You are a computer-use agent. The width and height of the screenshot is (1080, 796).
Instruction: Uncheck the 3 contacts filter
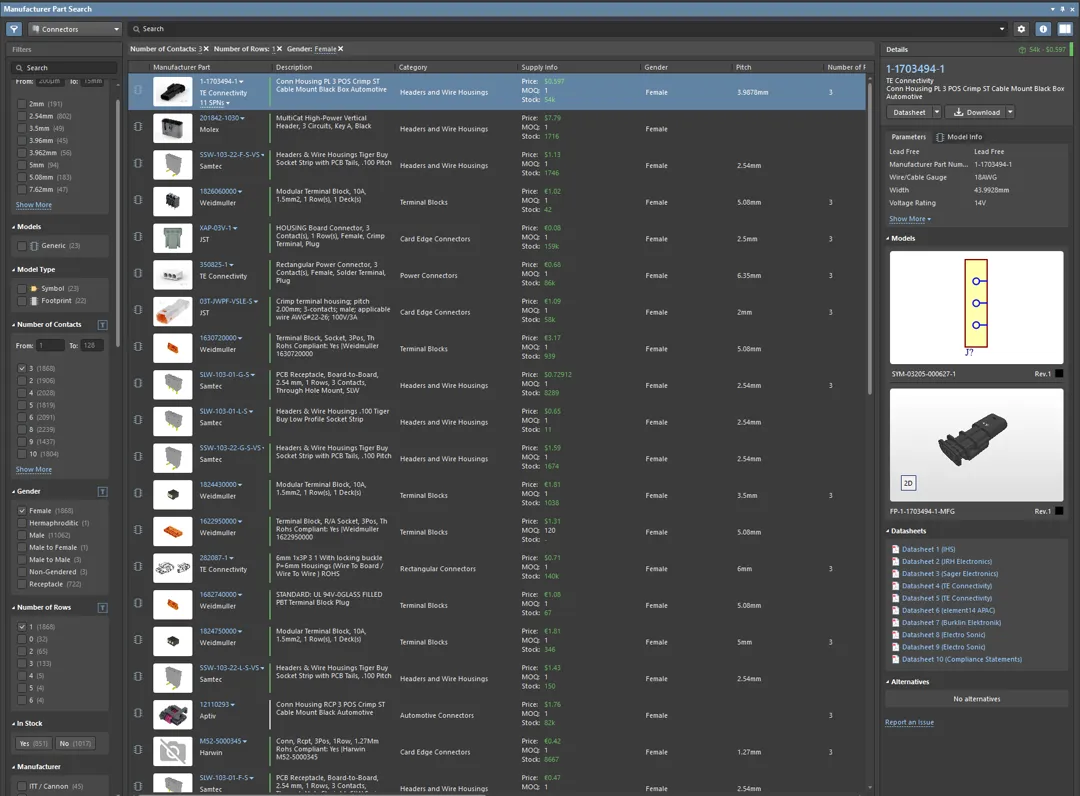click(x=22, y=368)
